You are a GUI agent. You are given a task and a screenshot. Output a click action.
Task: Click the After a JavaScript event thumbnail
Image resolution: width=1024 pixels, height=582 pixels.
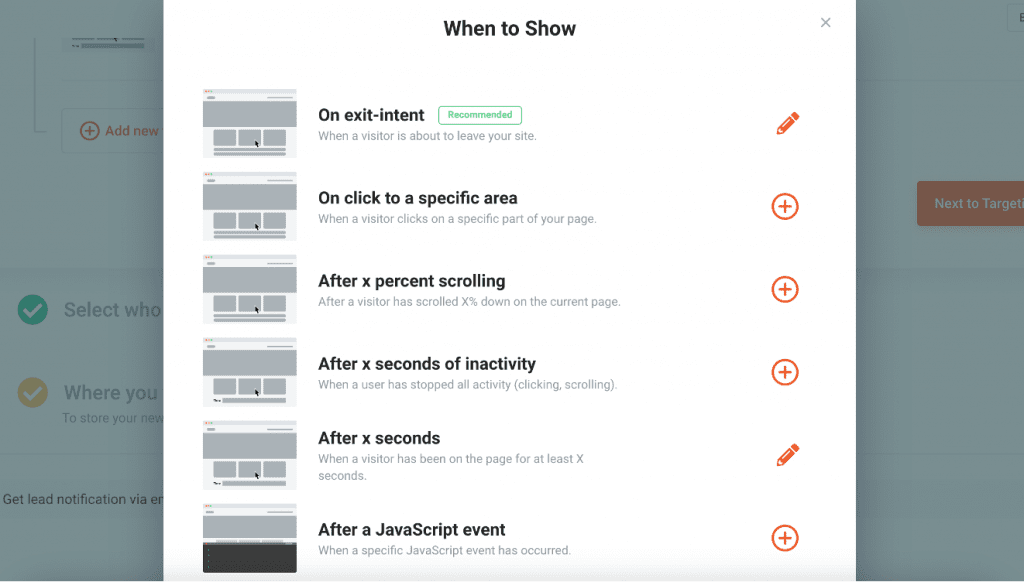point(249,538)
